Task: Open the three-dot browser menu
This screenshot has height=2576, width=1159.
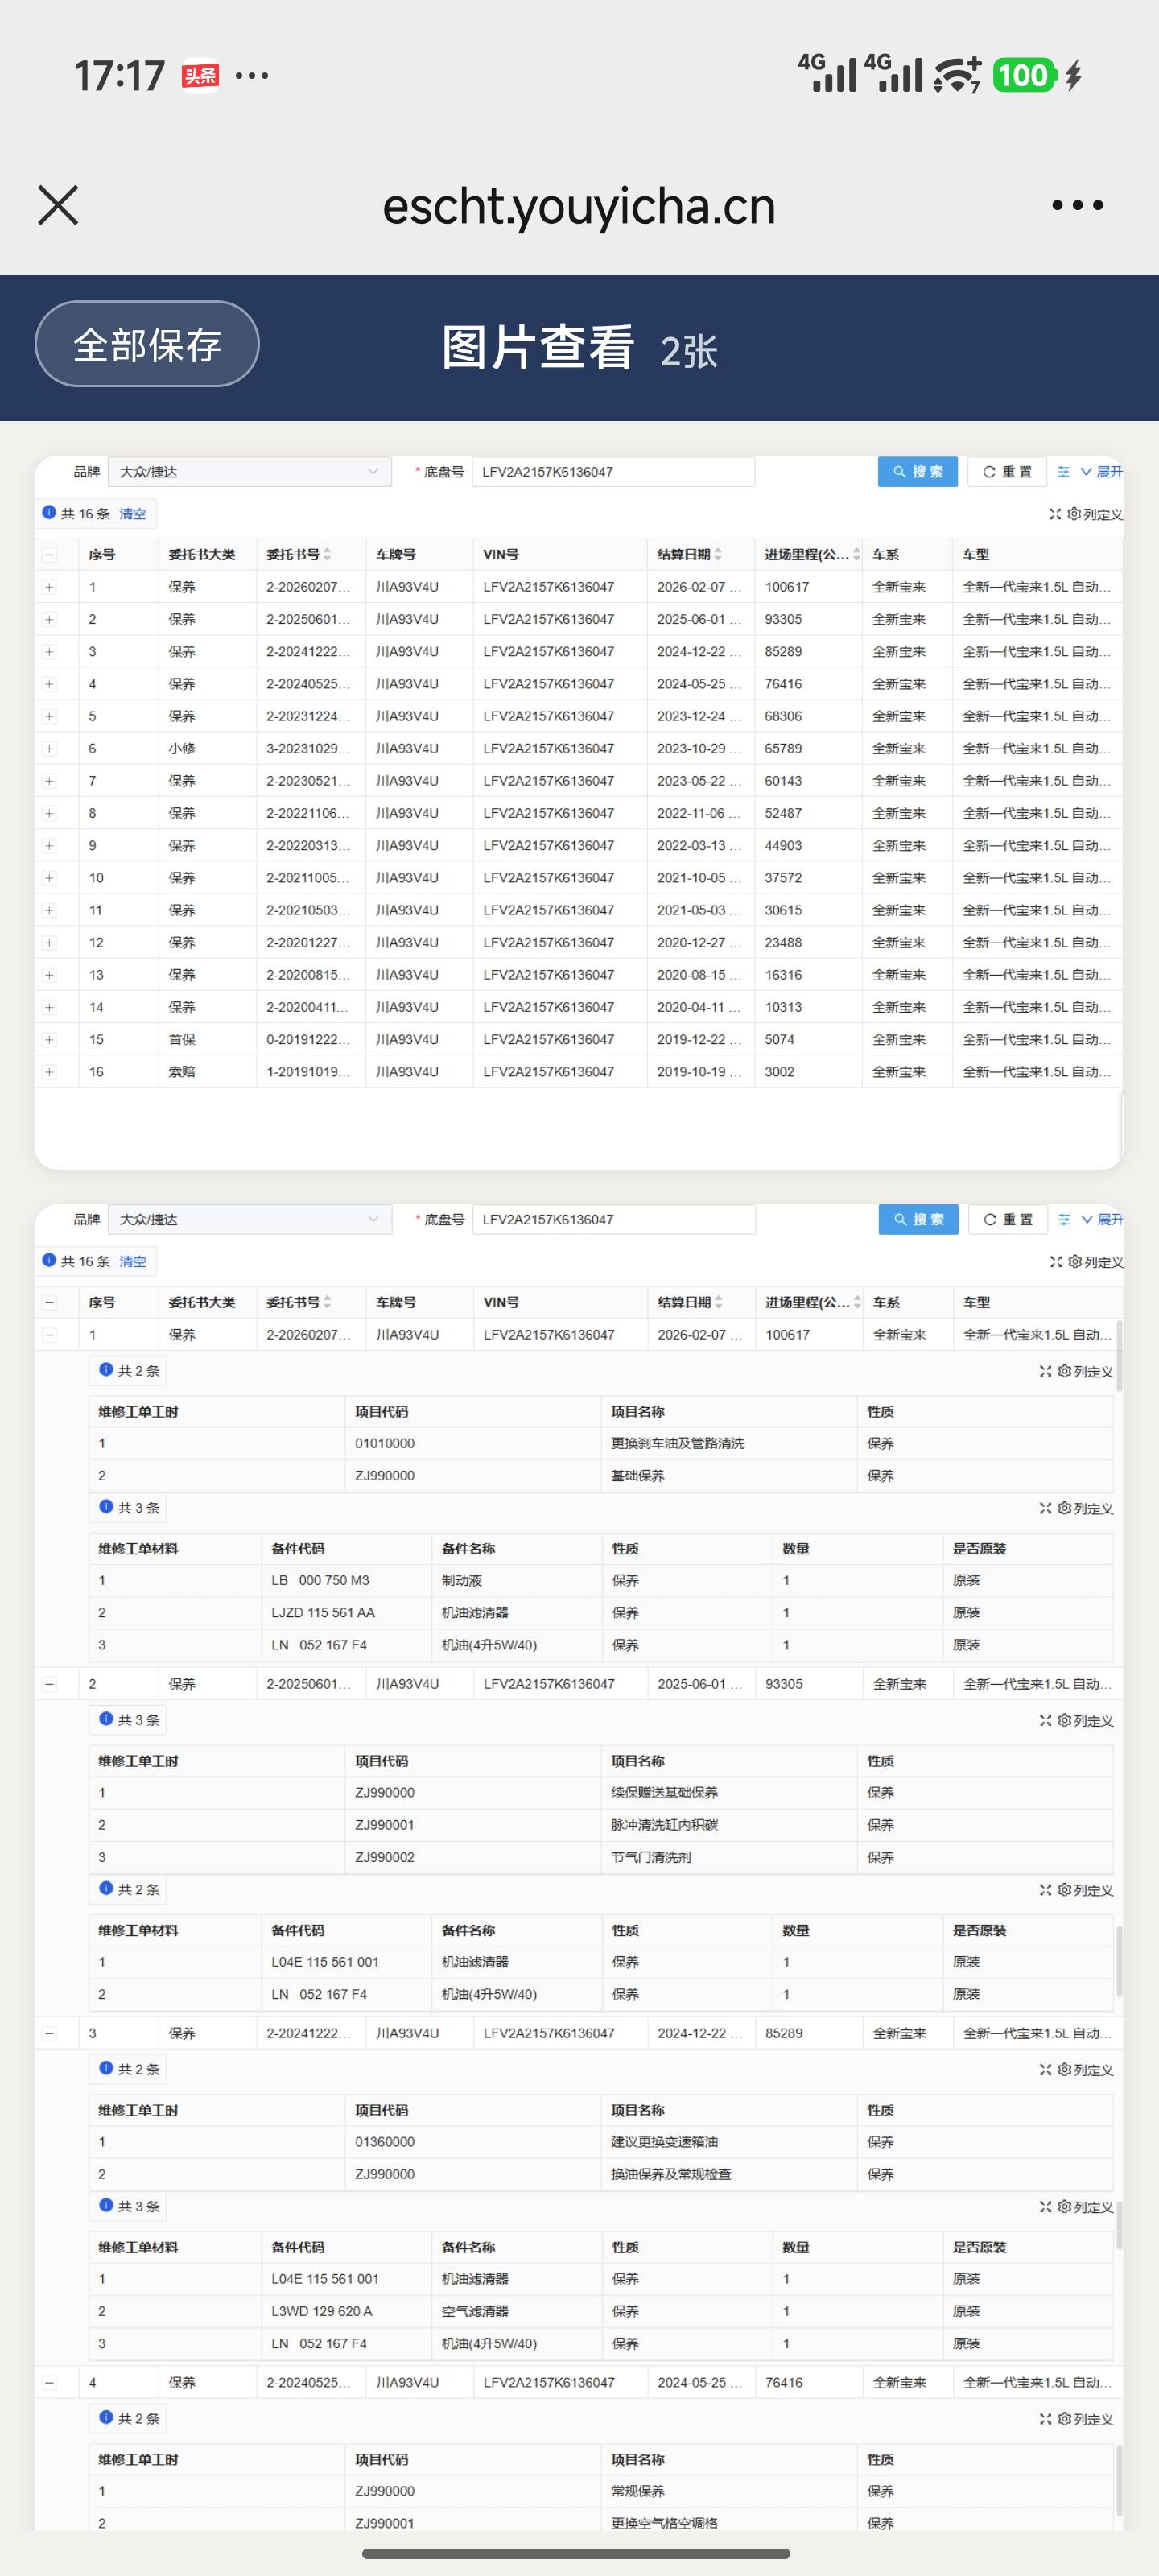Action: pyautogui.click(x=1077, y=205)
